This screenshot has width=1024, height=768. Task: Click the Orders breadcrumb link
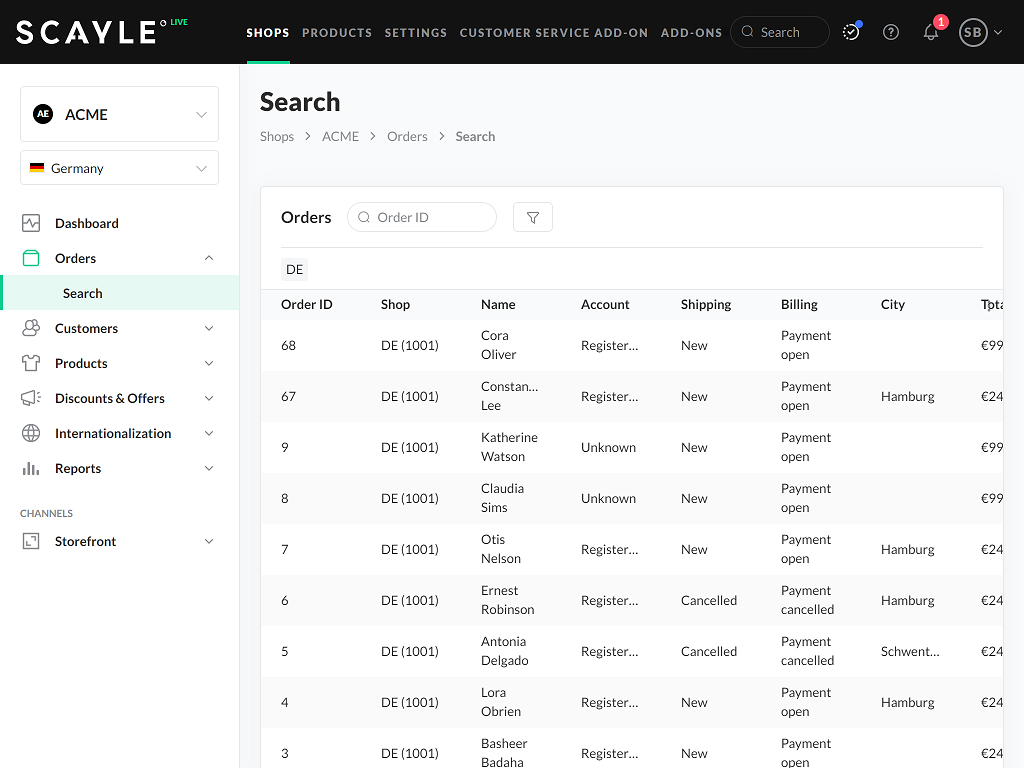point(407,136)
